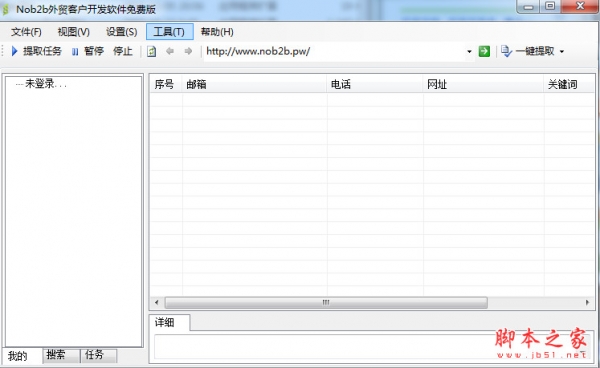Switch to the 任务 tab

(x=98, y=355)
